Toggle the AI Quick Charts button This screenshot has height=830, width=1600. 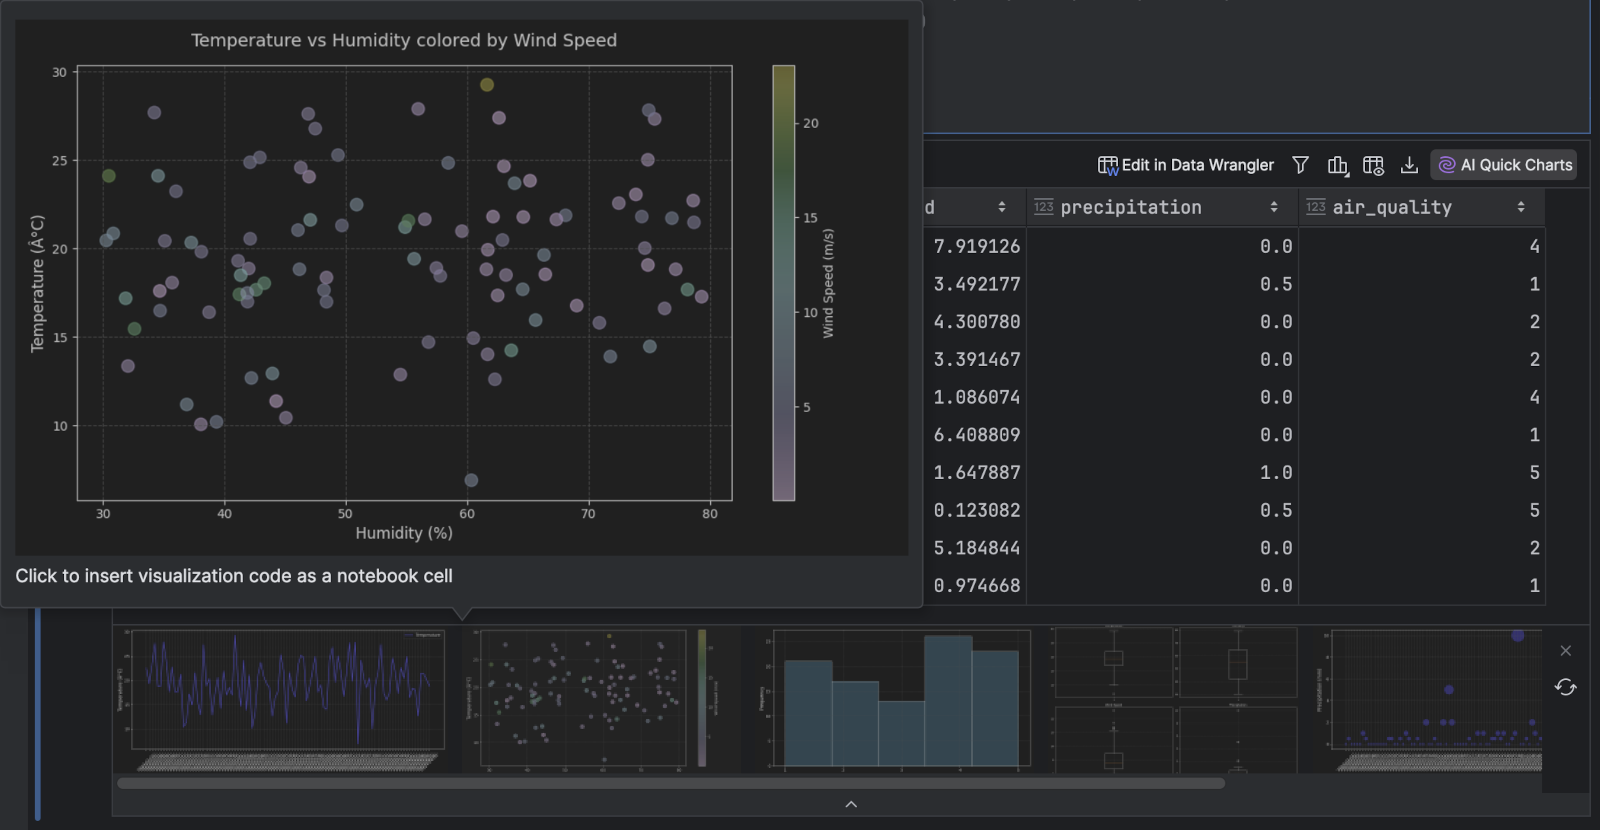(x=1505, y=165)
